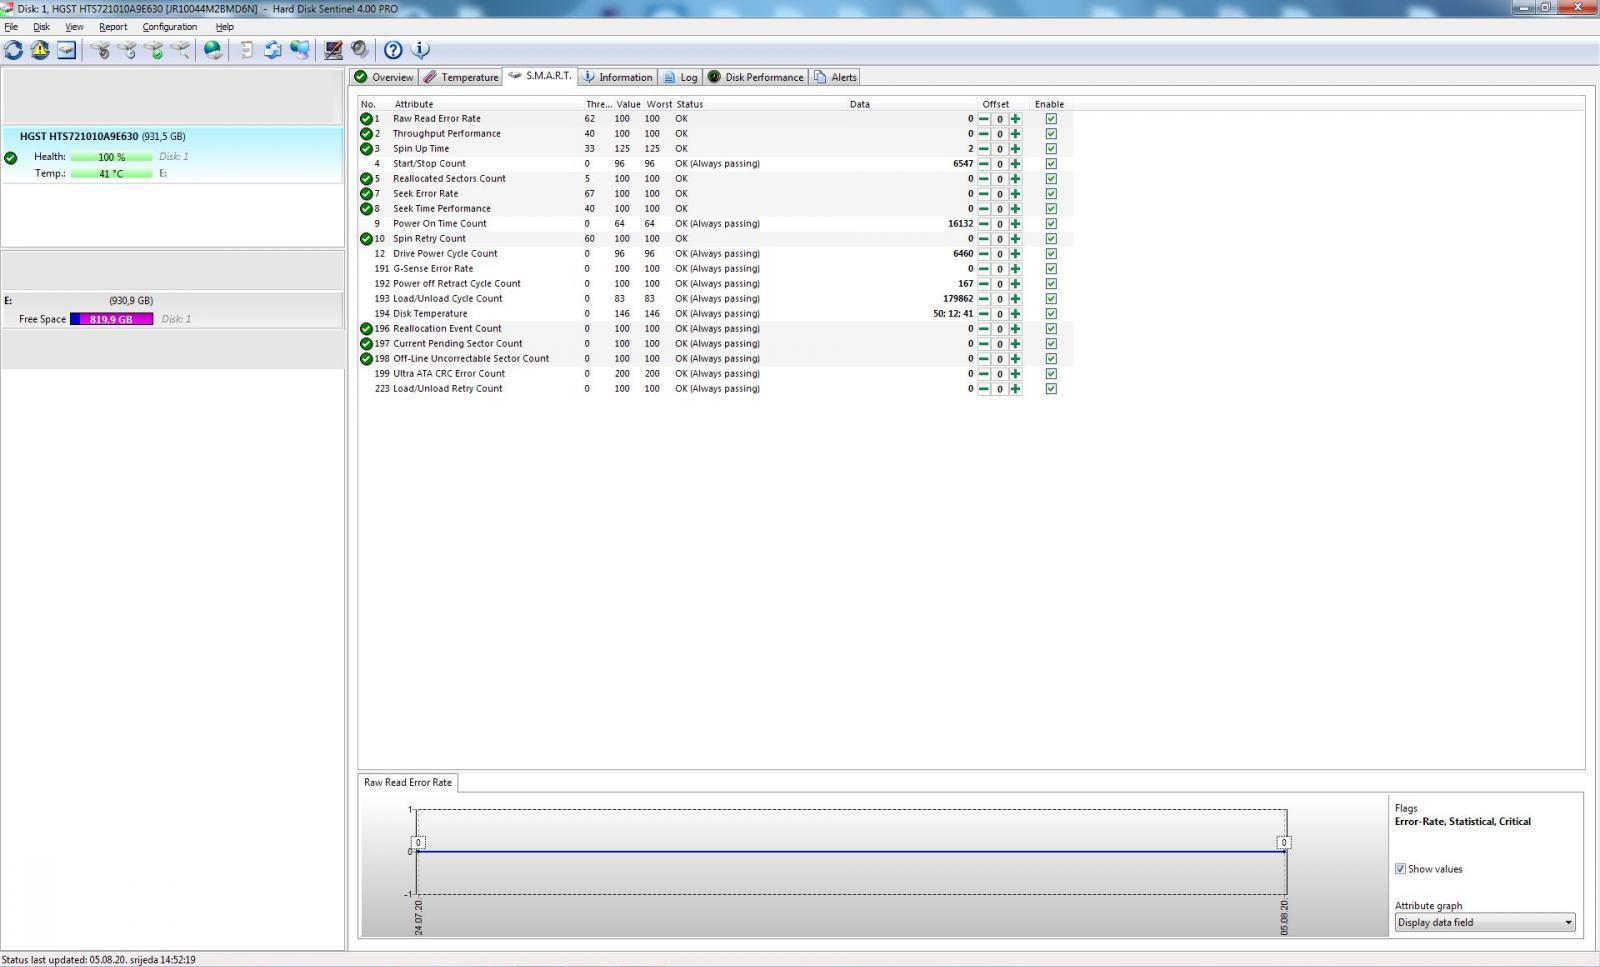Image resolution: width=1600 pixels, height=967 pixels.
Task: Click the disk test icon with green check
Action: (x=153, y=49)
